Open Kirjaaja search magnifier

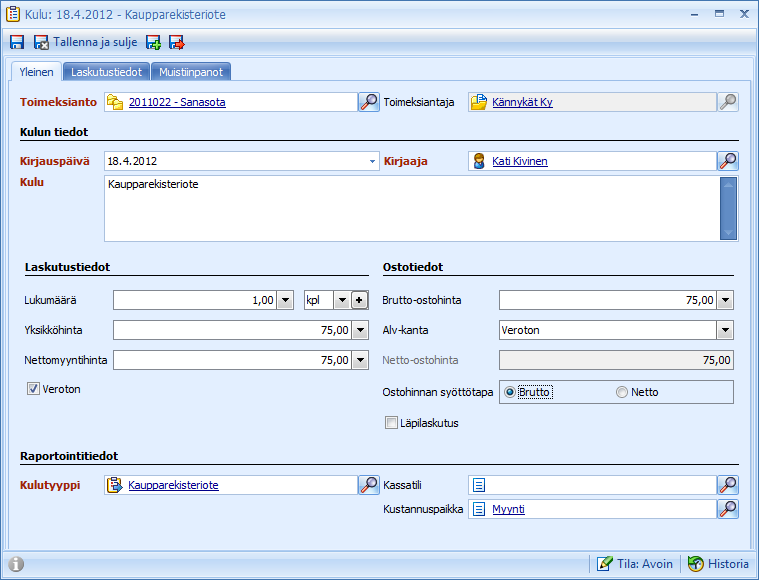[728, 161]
